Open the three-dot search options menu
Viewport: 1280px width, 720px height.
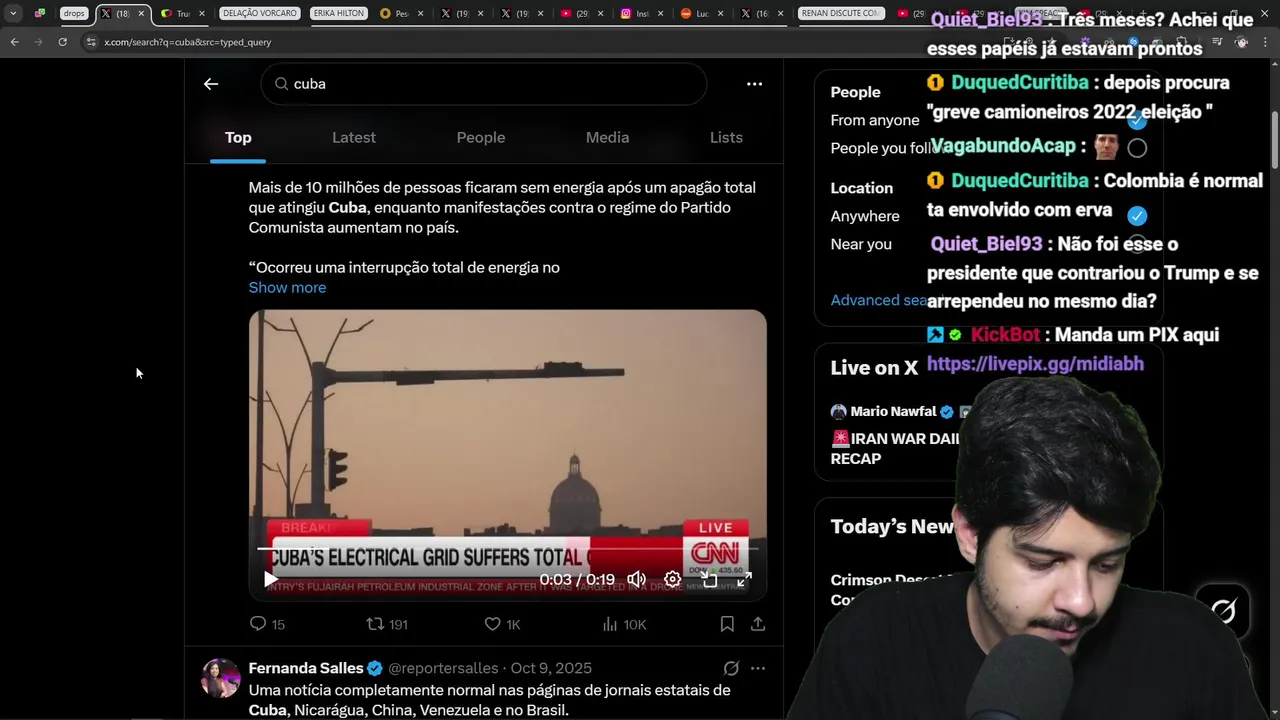(755, 84)
